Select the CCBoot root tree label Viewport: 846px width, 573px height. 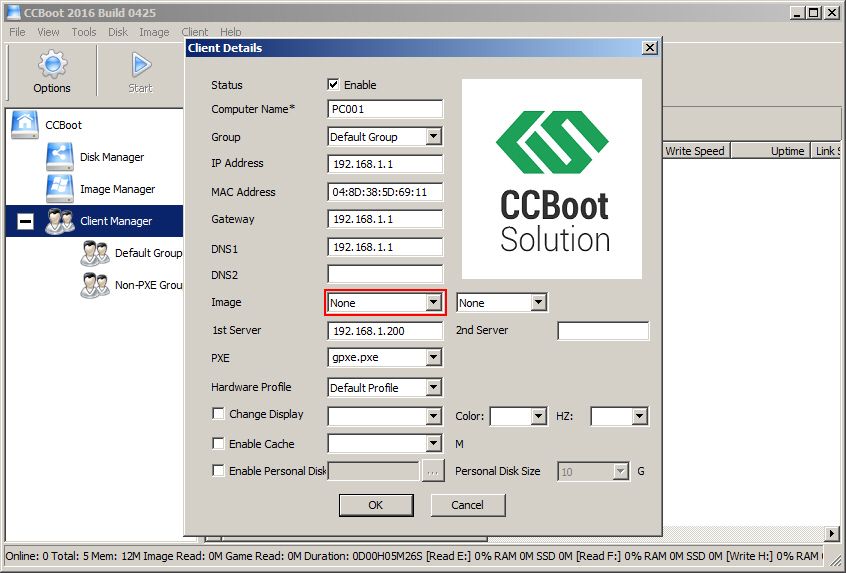pyautogui.click(x=64, y=125)
